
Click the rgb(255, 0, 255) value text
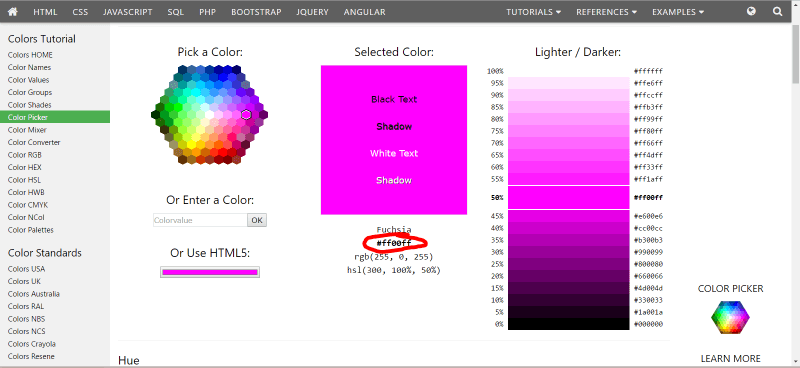coord(393,257)
